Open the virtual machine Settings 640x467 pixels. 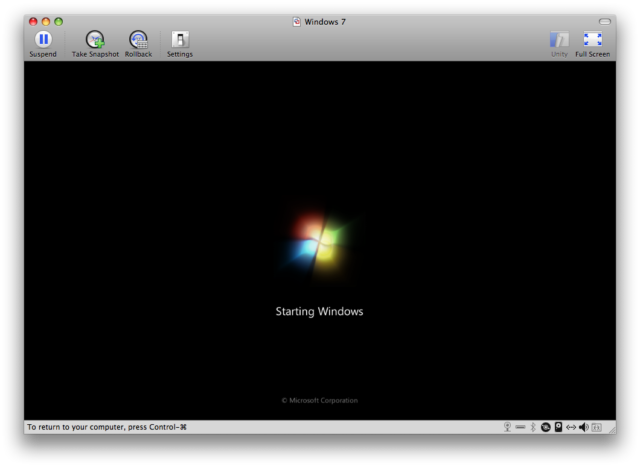(180, 44)
